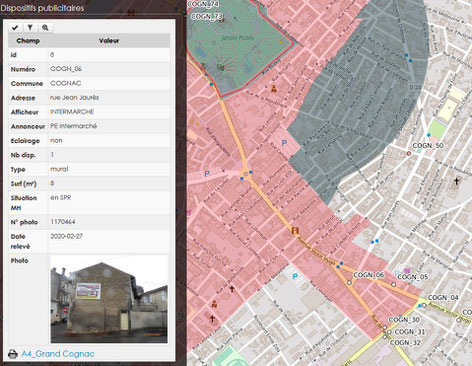Screen dimensions: 472x366
Task: Click the church cross icon on the map's right edge
Action: tap(457, 181)
